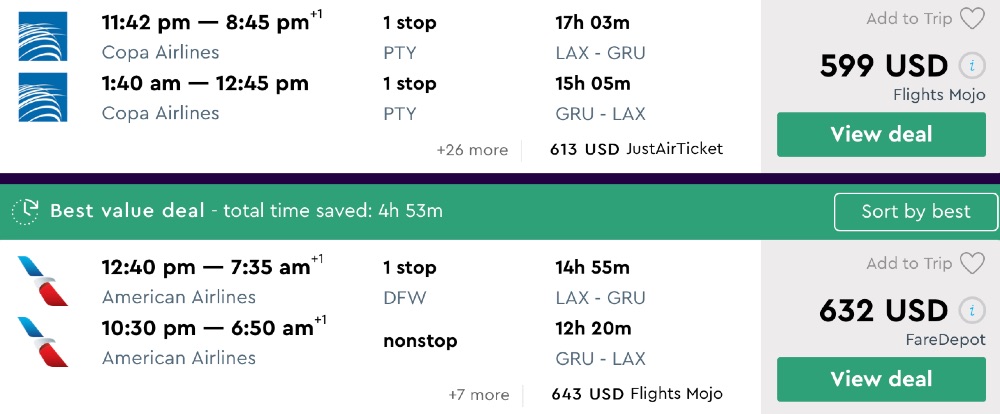Screen dimensions: 1000x414
Task: Click the clock icon in Best value banner
Action: click(x=25, y=211)
